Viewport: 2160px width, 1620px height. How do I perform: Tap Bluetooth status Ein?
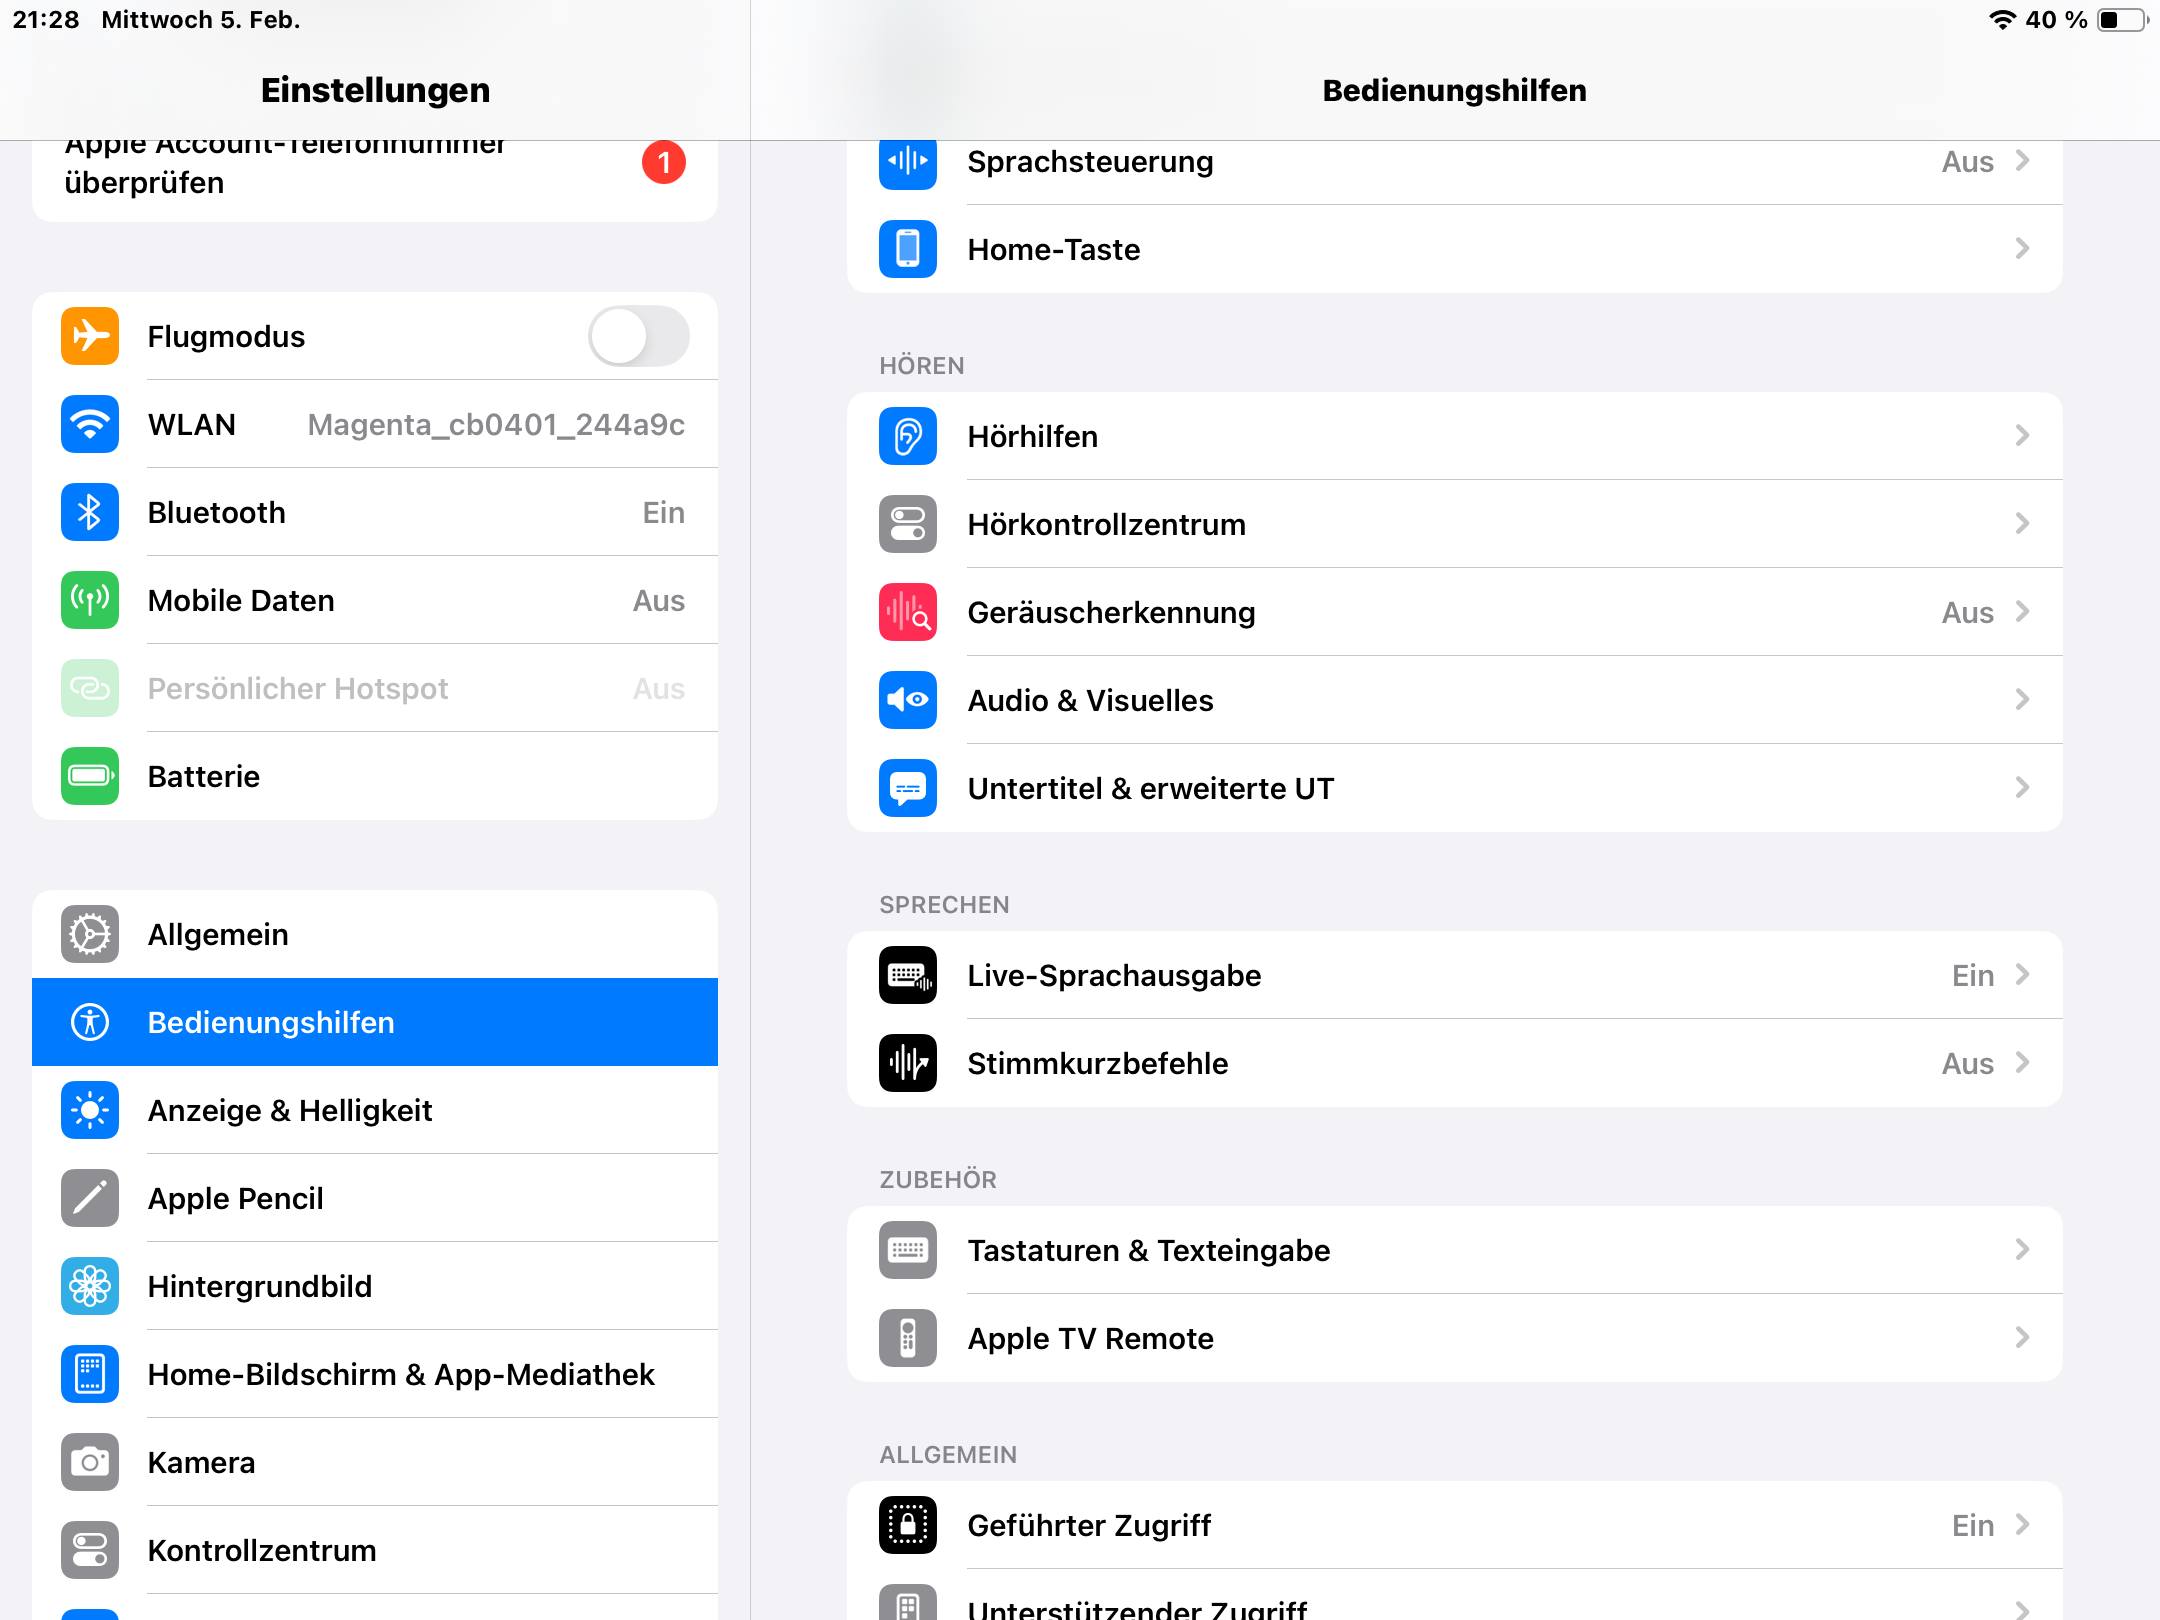click(664, 513)
